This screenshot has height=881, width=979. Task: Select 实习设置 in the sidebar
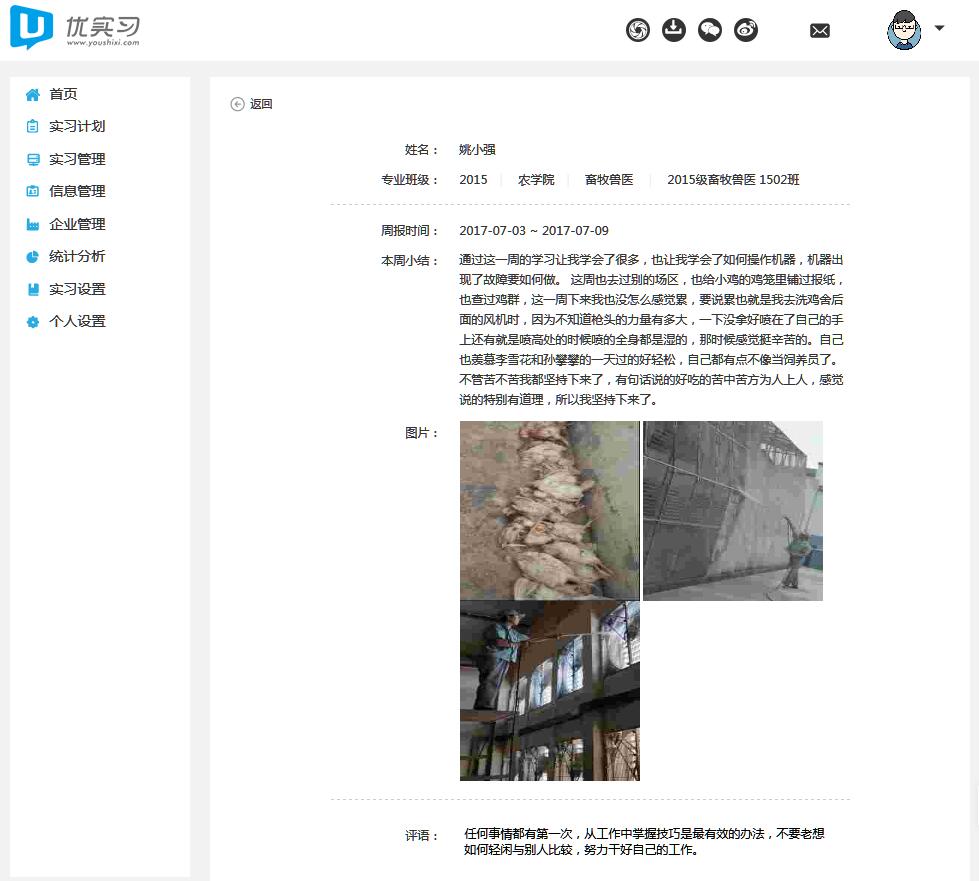tap(77, 289)
